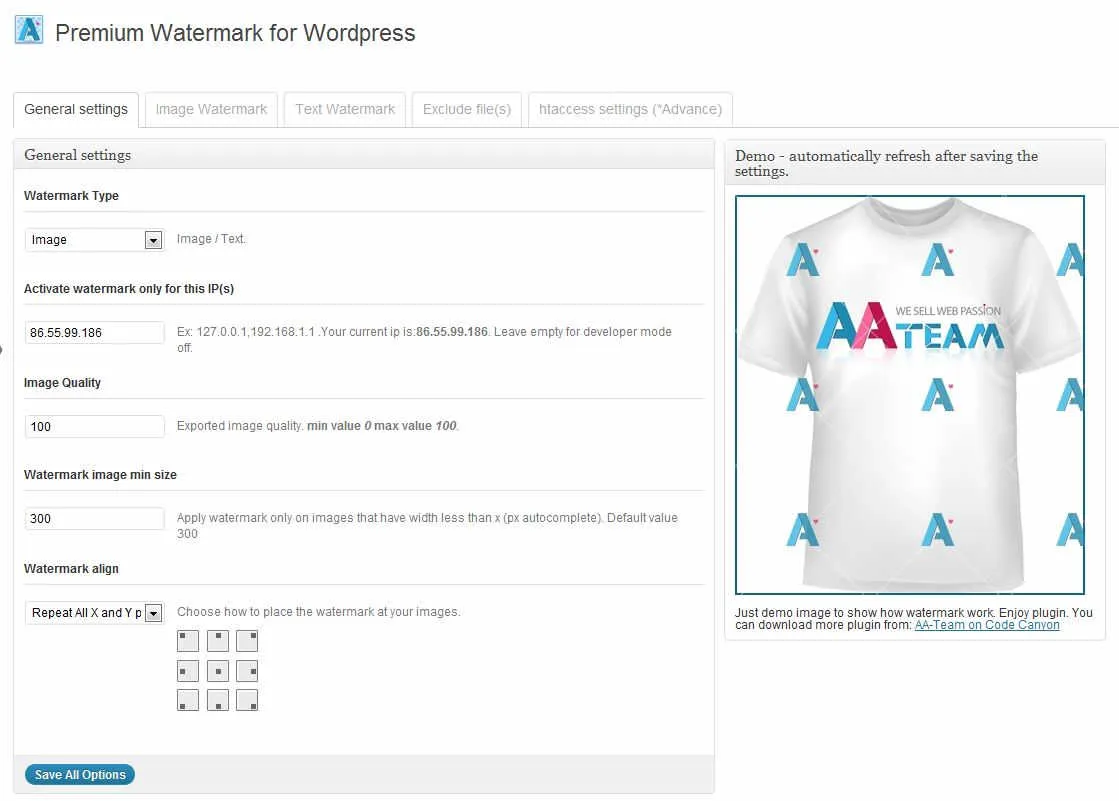Follow the AA-Team on Code Canyon link
The width and height of the screenshot is (1119, 801).
987,625
